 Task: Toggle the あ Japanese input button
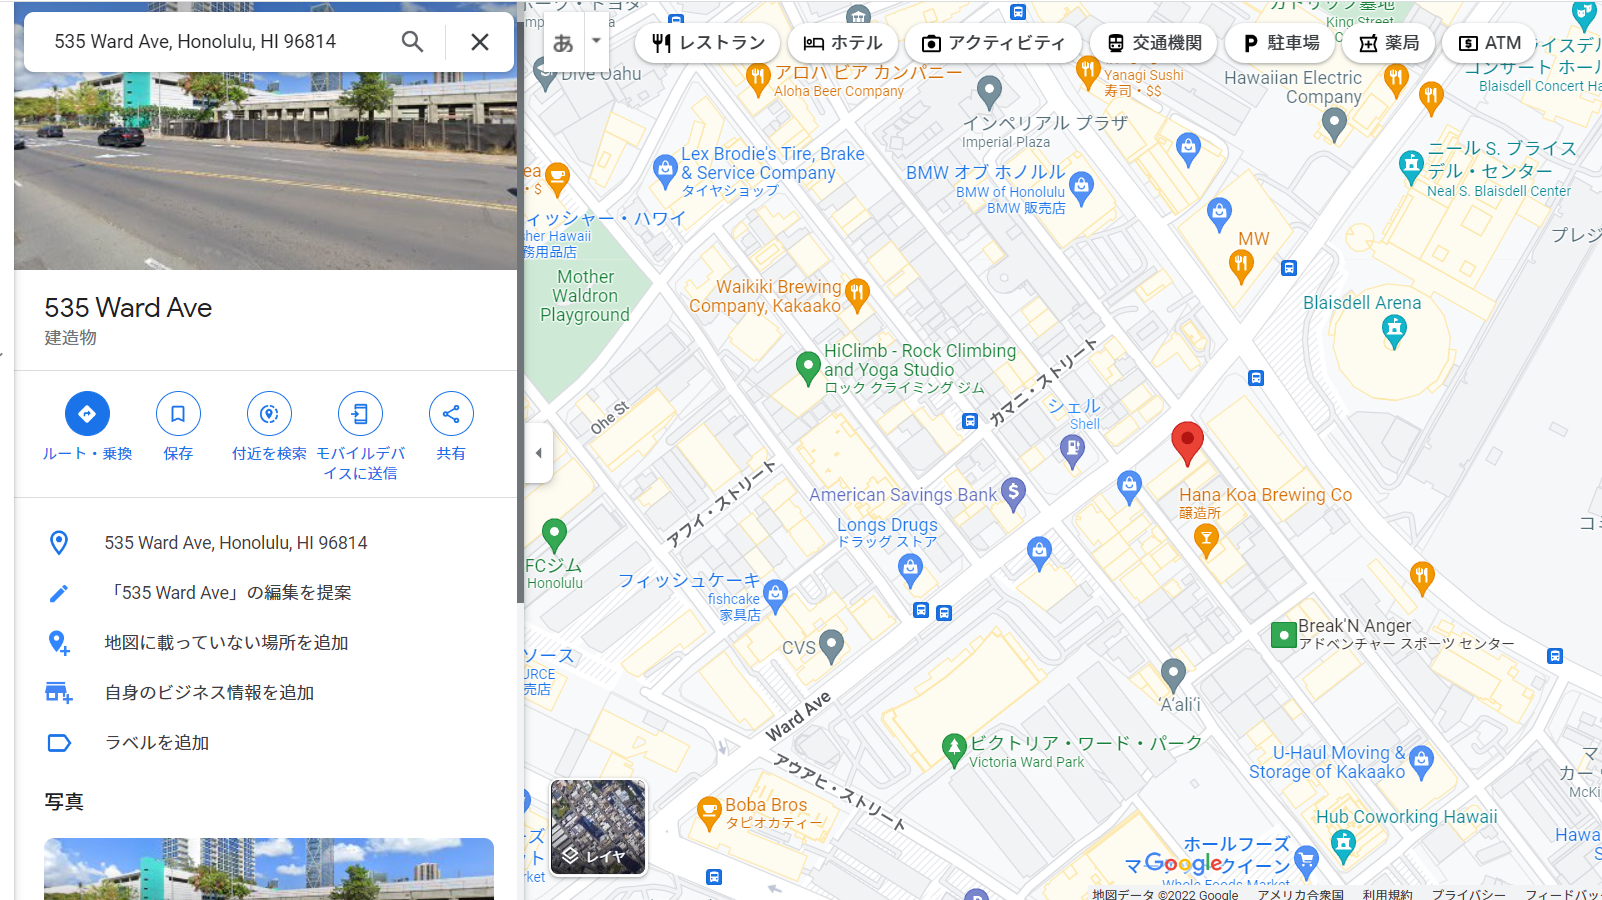point(564,43)
